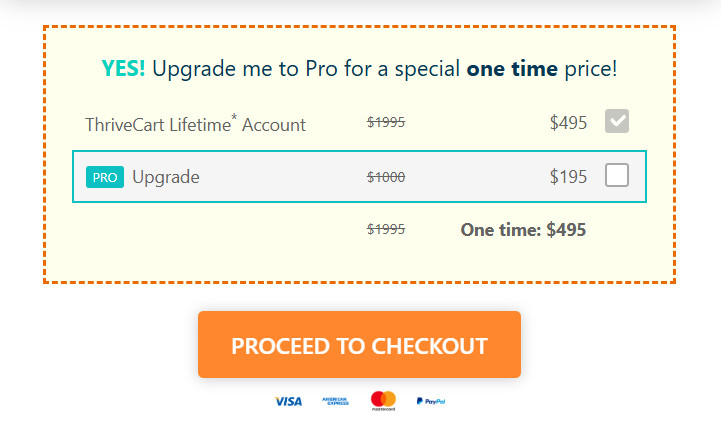721x424 pixels.
Task: Click the crossed-out $1000 price
Action: pos(386,177)
